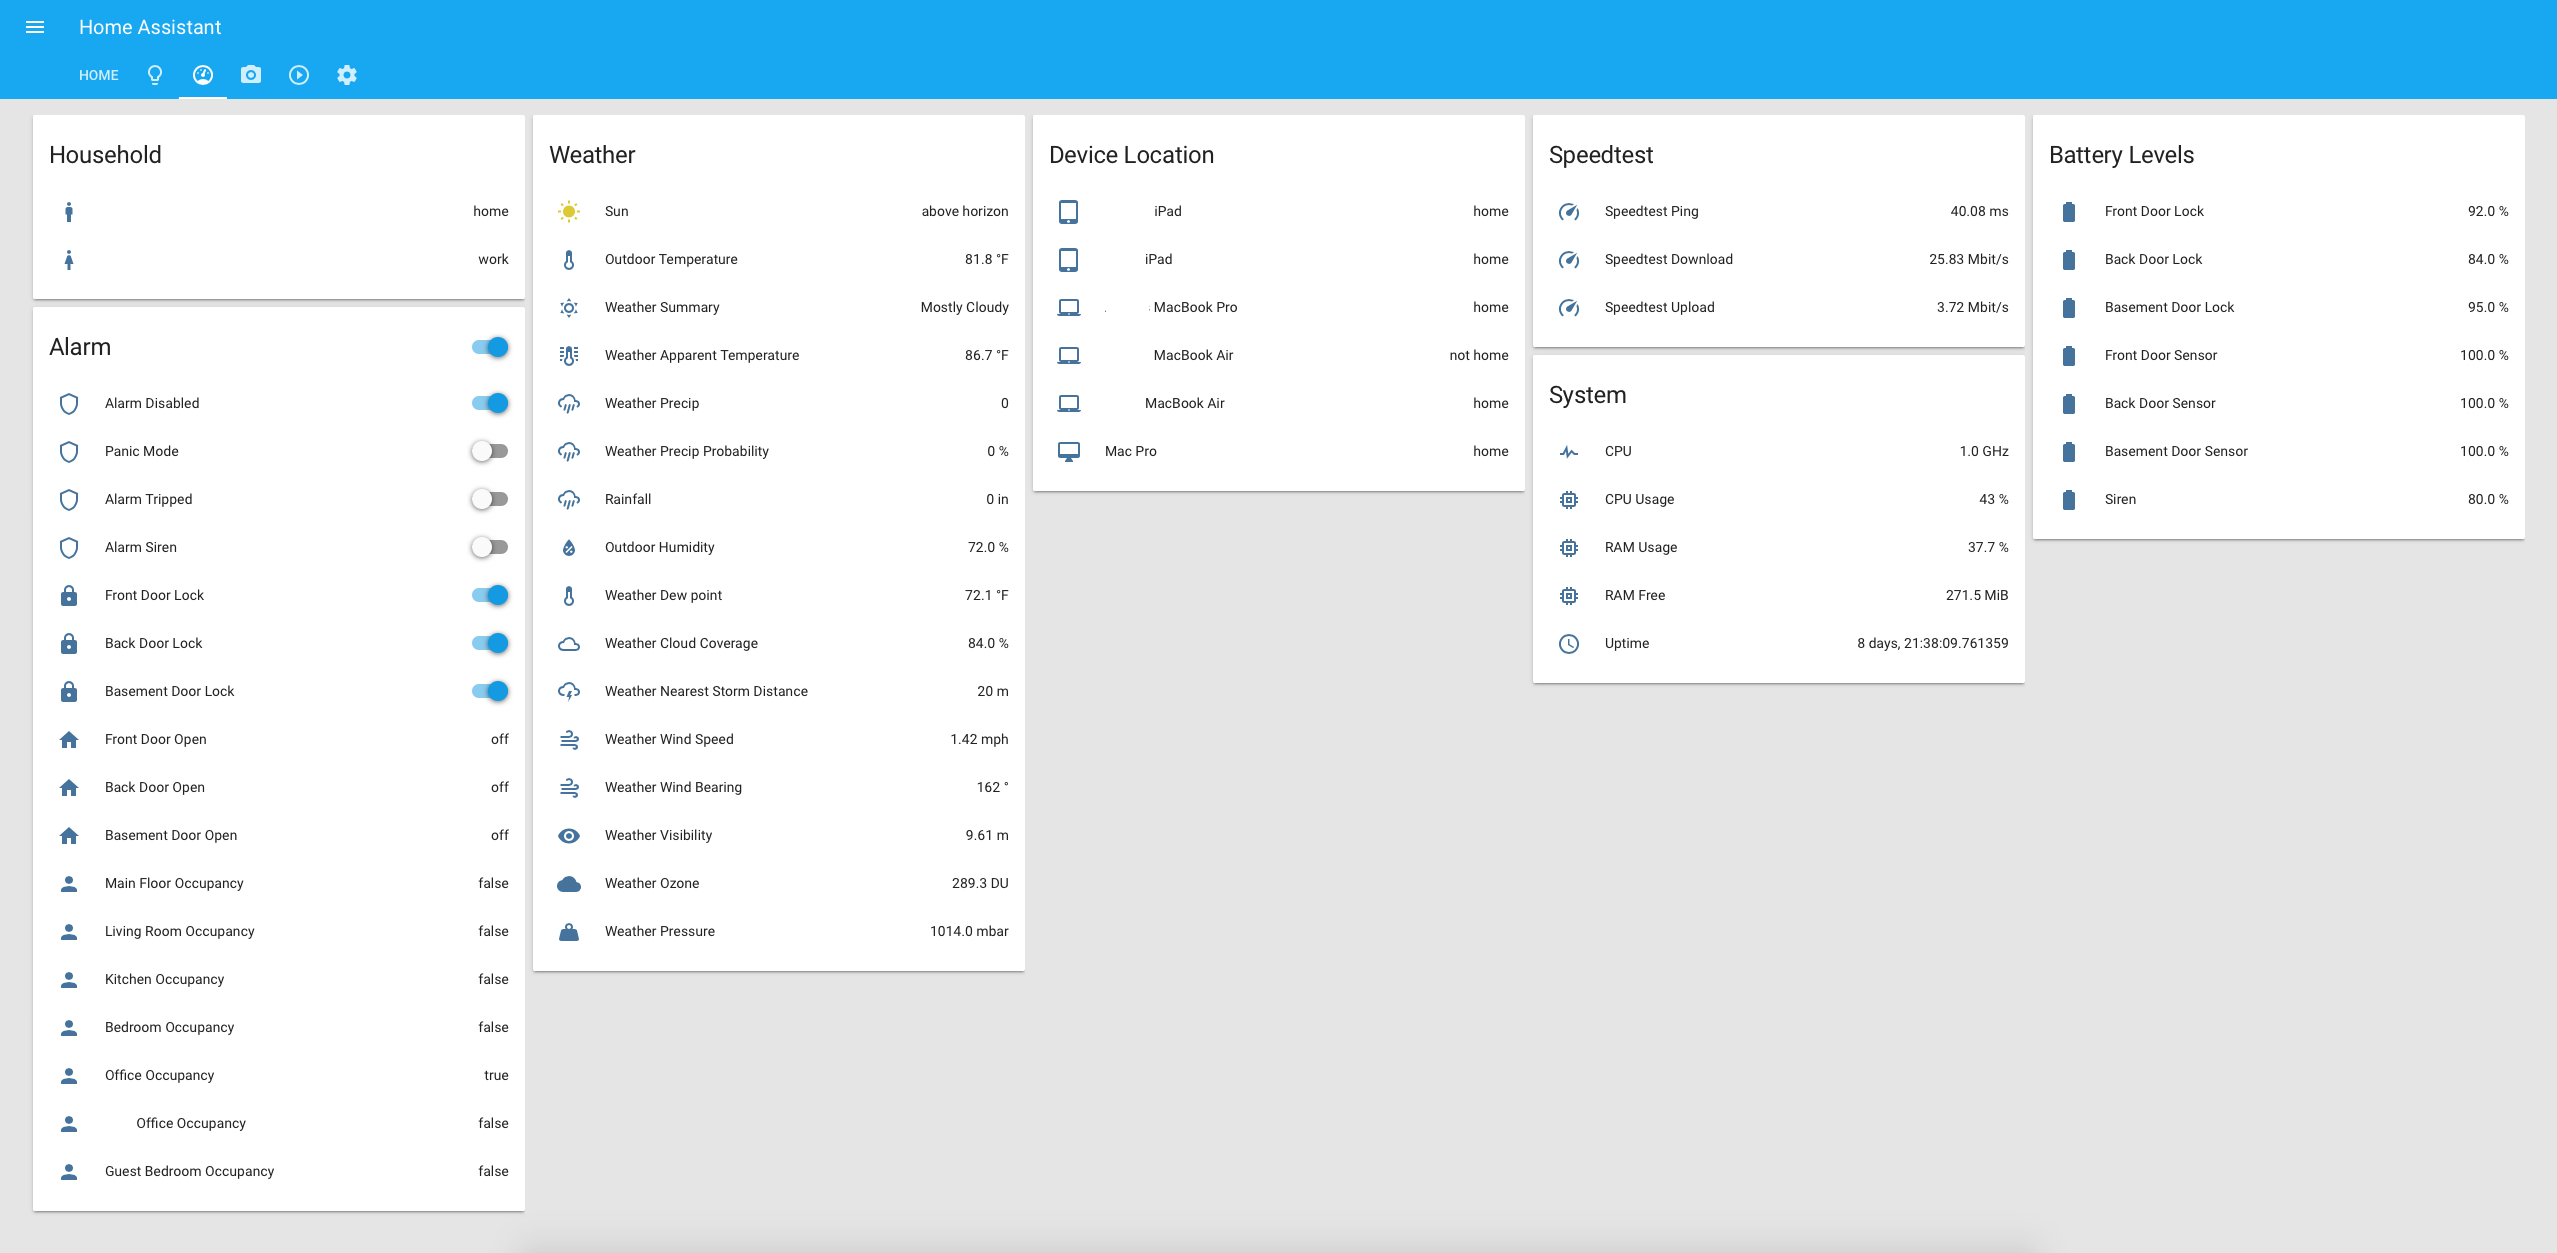Open the Outdoor Temperature entity details
This screenshot has height=1253, width=2557.
point(671,259)
